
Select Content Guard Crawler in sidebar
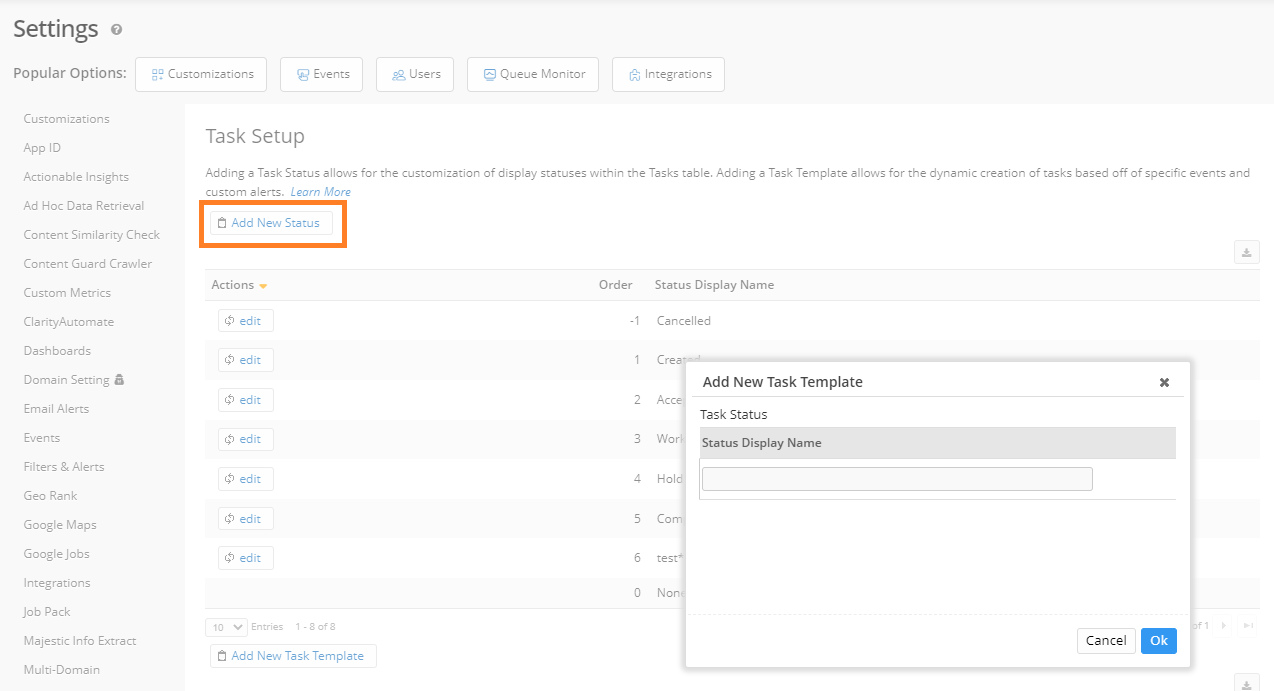(x=88, y=264)
